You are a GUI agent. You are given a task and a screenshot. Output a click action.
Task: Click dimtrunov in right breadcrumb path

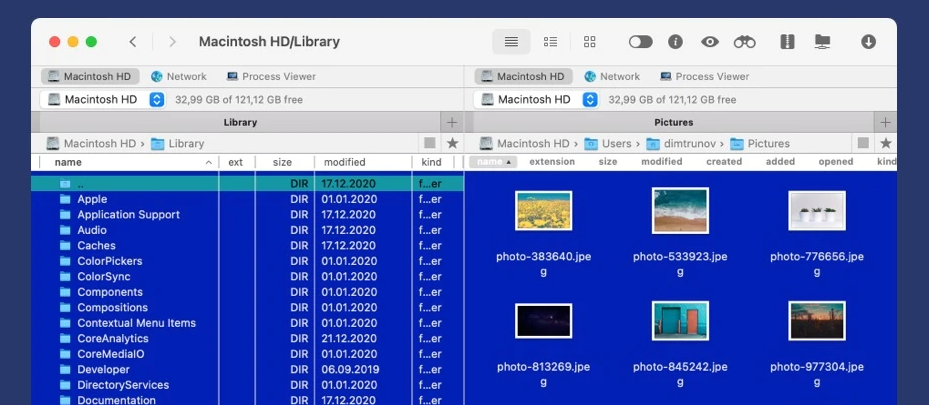[x=687, y=143]
